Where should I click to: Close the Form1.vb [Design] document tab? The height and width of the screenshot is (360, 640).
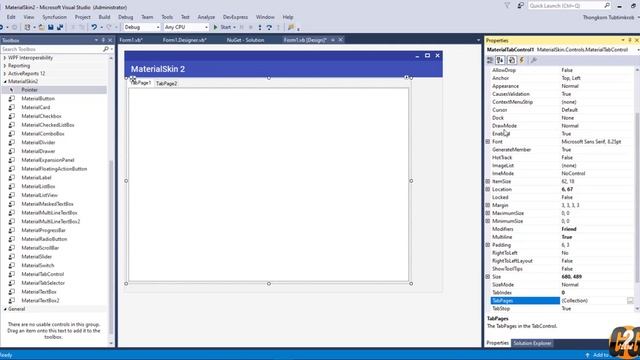(341, 40)
